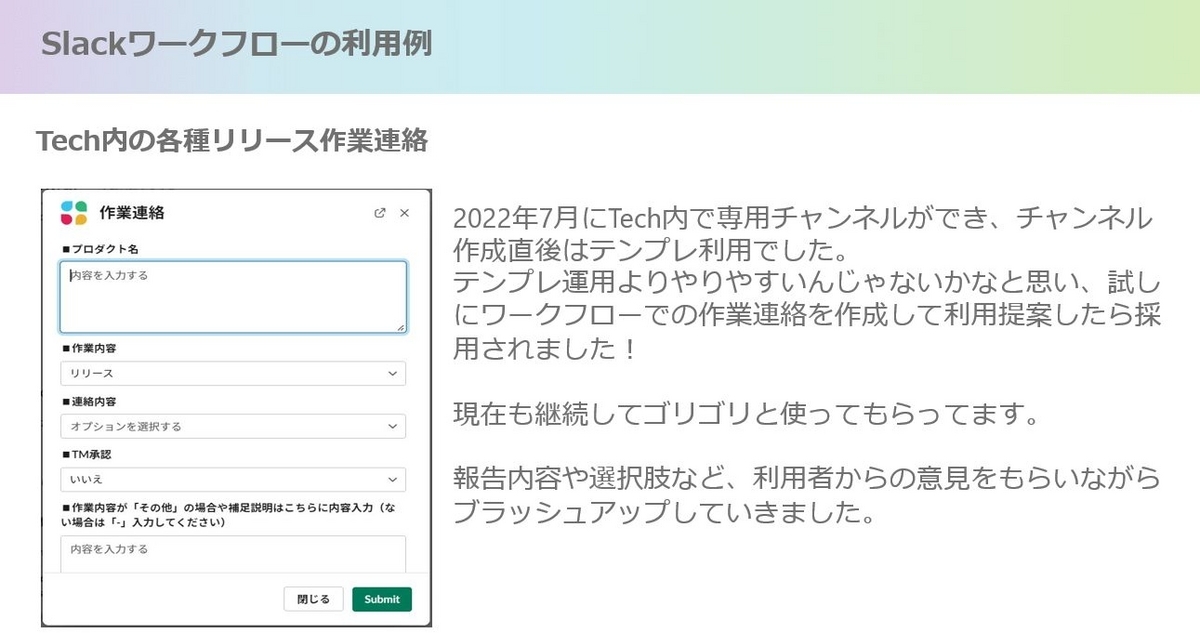Click the resize grip of プロダクト名 textarea
Screen dimensions: 1200x633
click(400, 327)
